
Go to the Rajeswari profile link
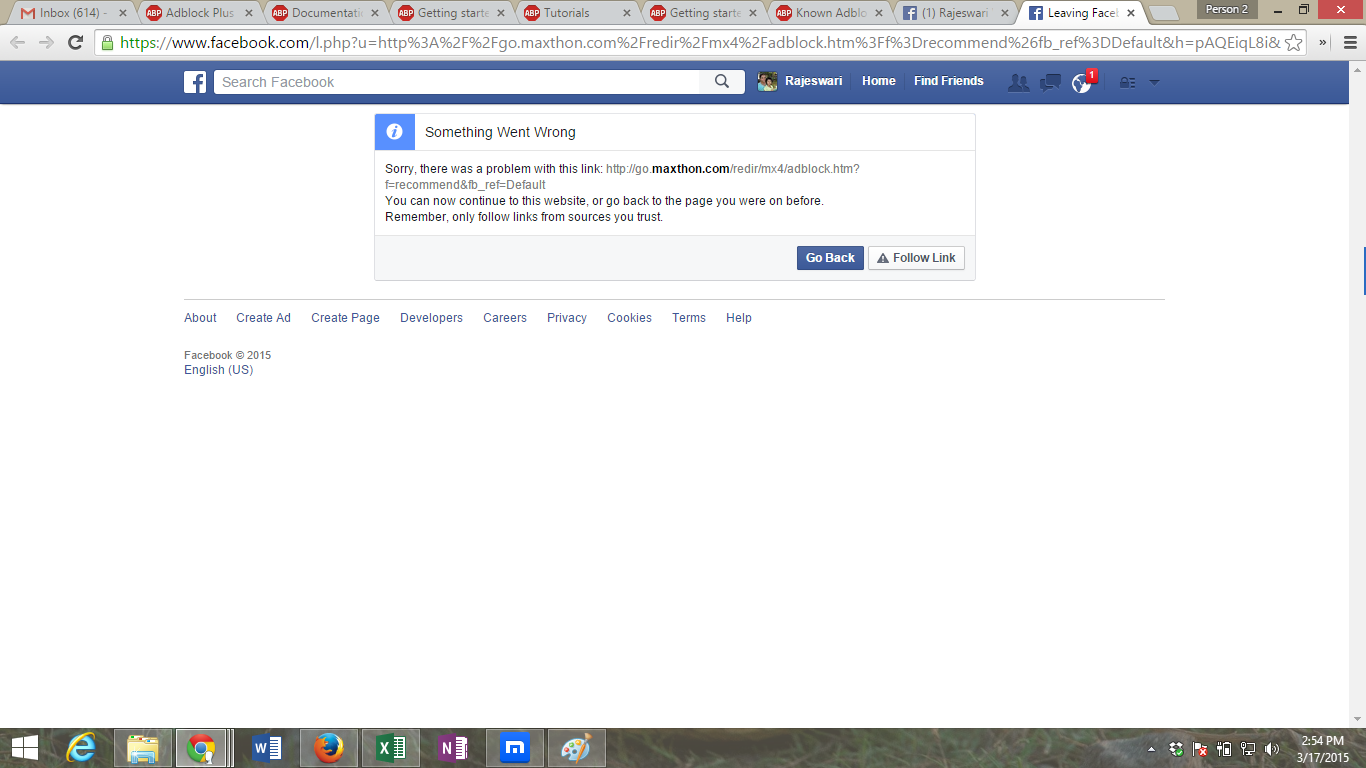(814, 82)
